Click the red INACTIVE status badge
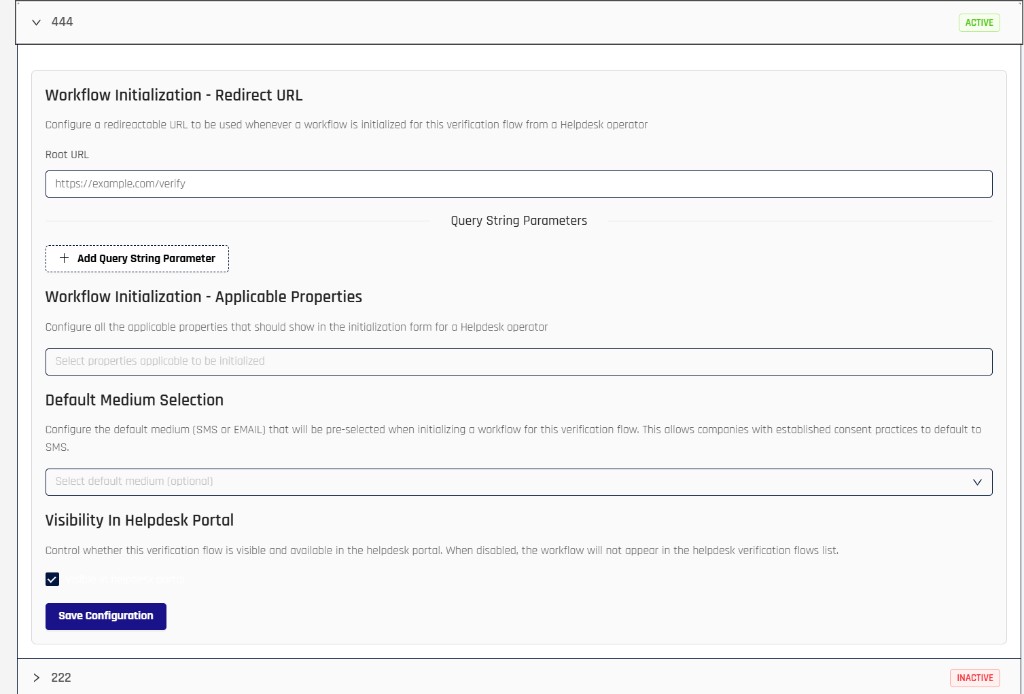Image resolution: width=1024 pixels, height=694 pixels. click(x=974, y=678)
